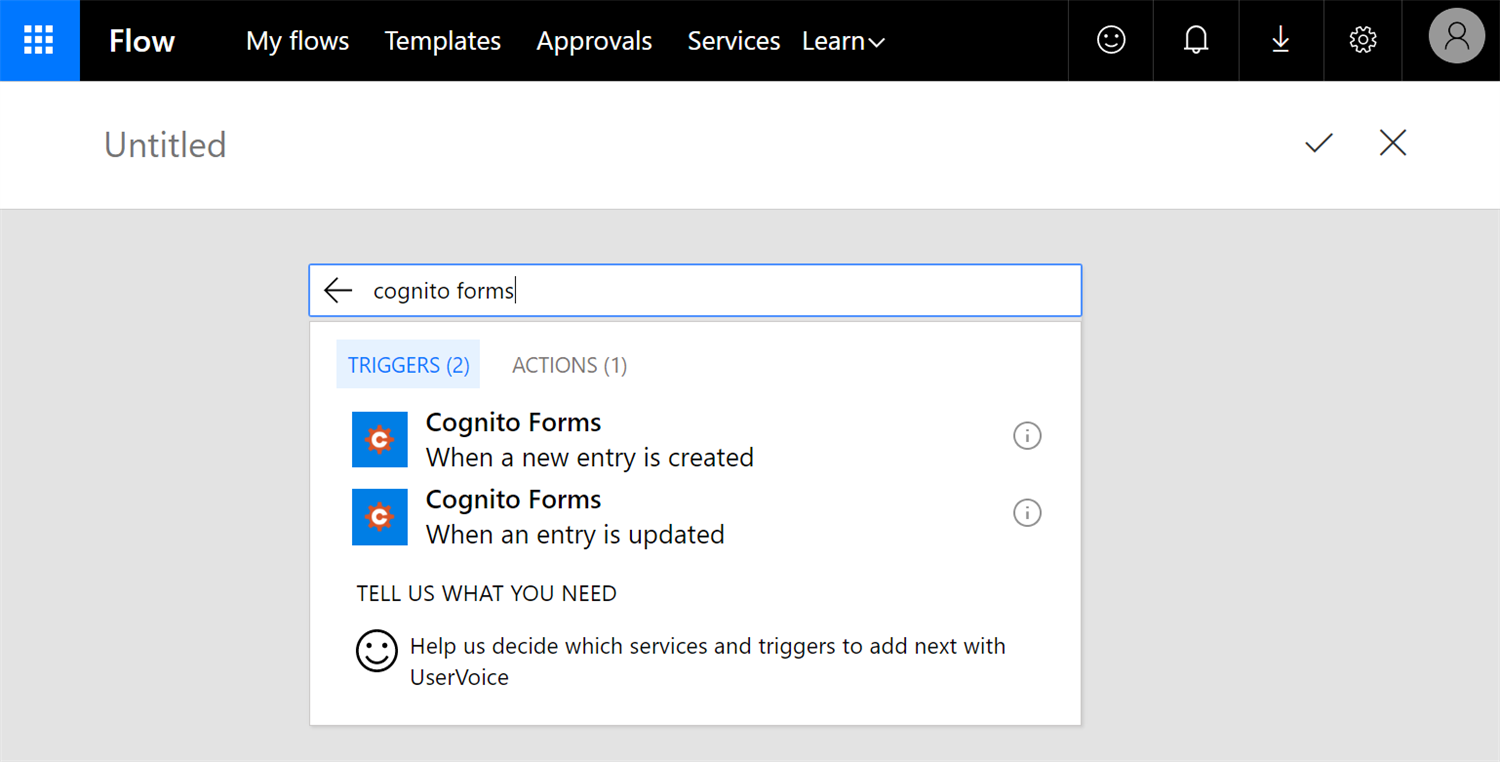Show info for 'When an entry is updated'

1027,513
